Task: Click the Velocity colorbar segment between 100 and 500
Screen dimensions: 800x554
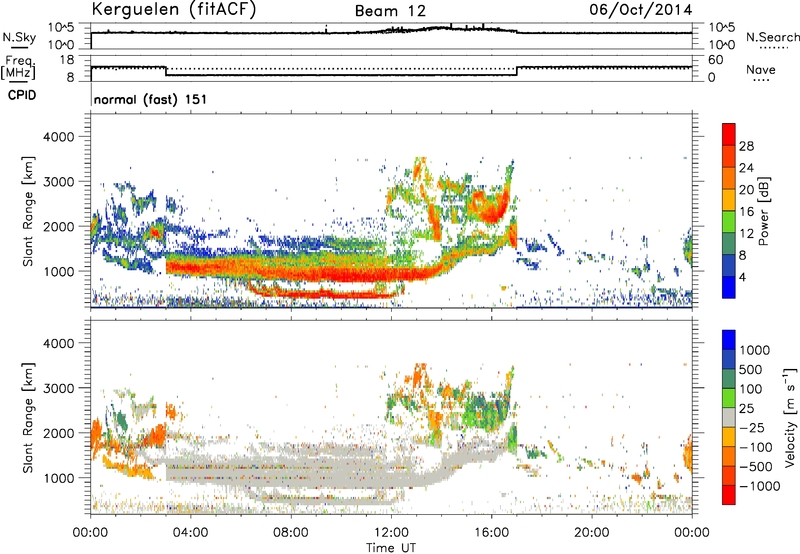Action: [729, 379]
